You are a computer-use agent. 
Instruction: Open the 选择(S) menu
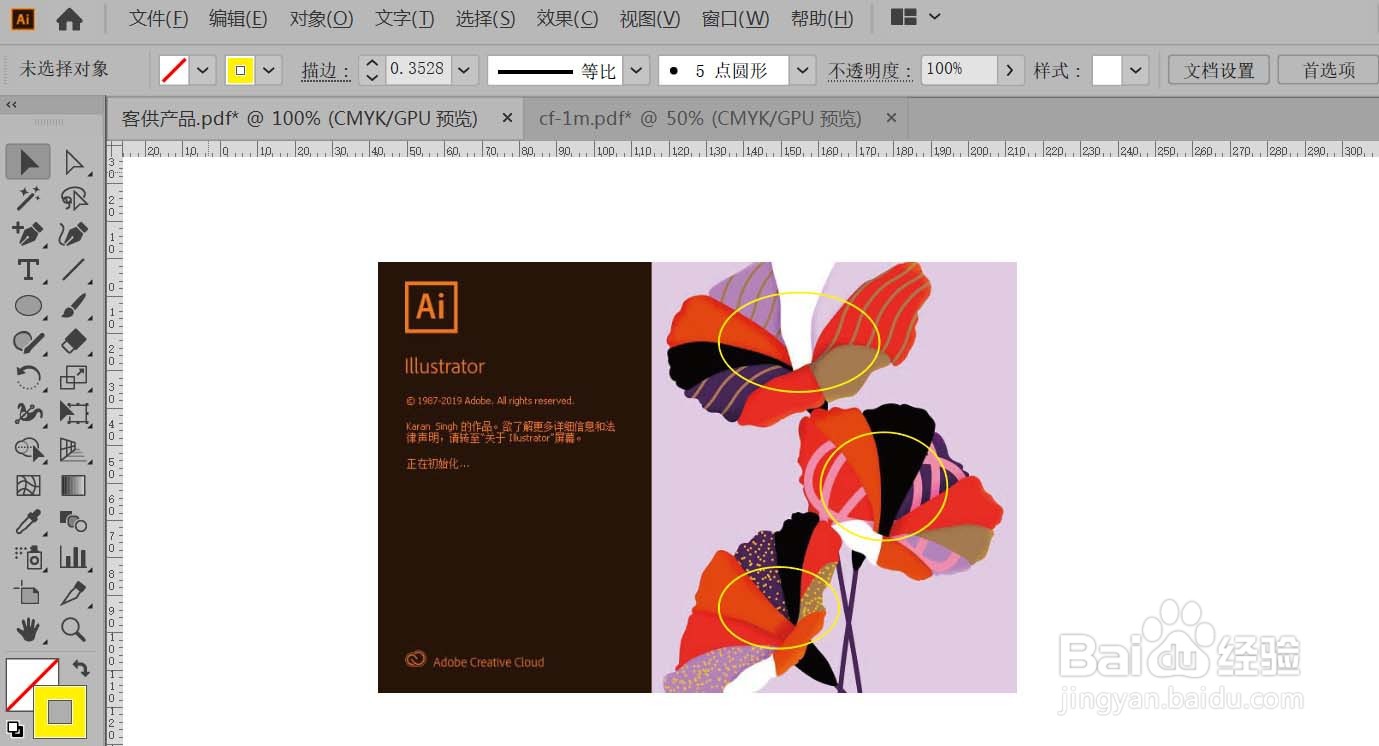click(x=485, y=19)
